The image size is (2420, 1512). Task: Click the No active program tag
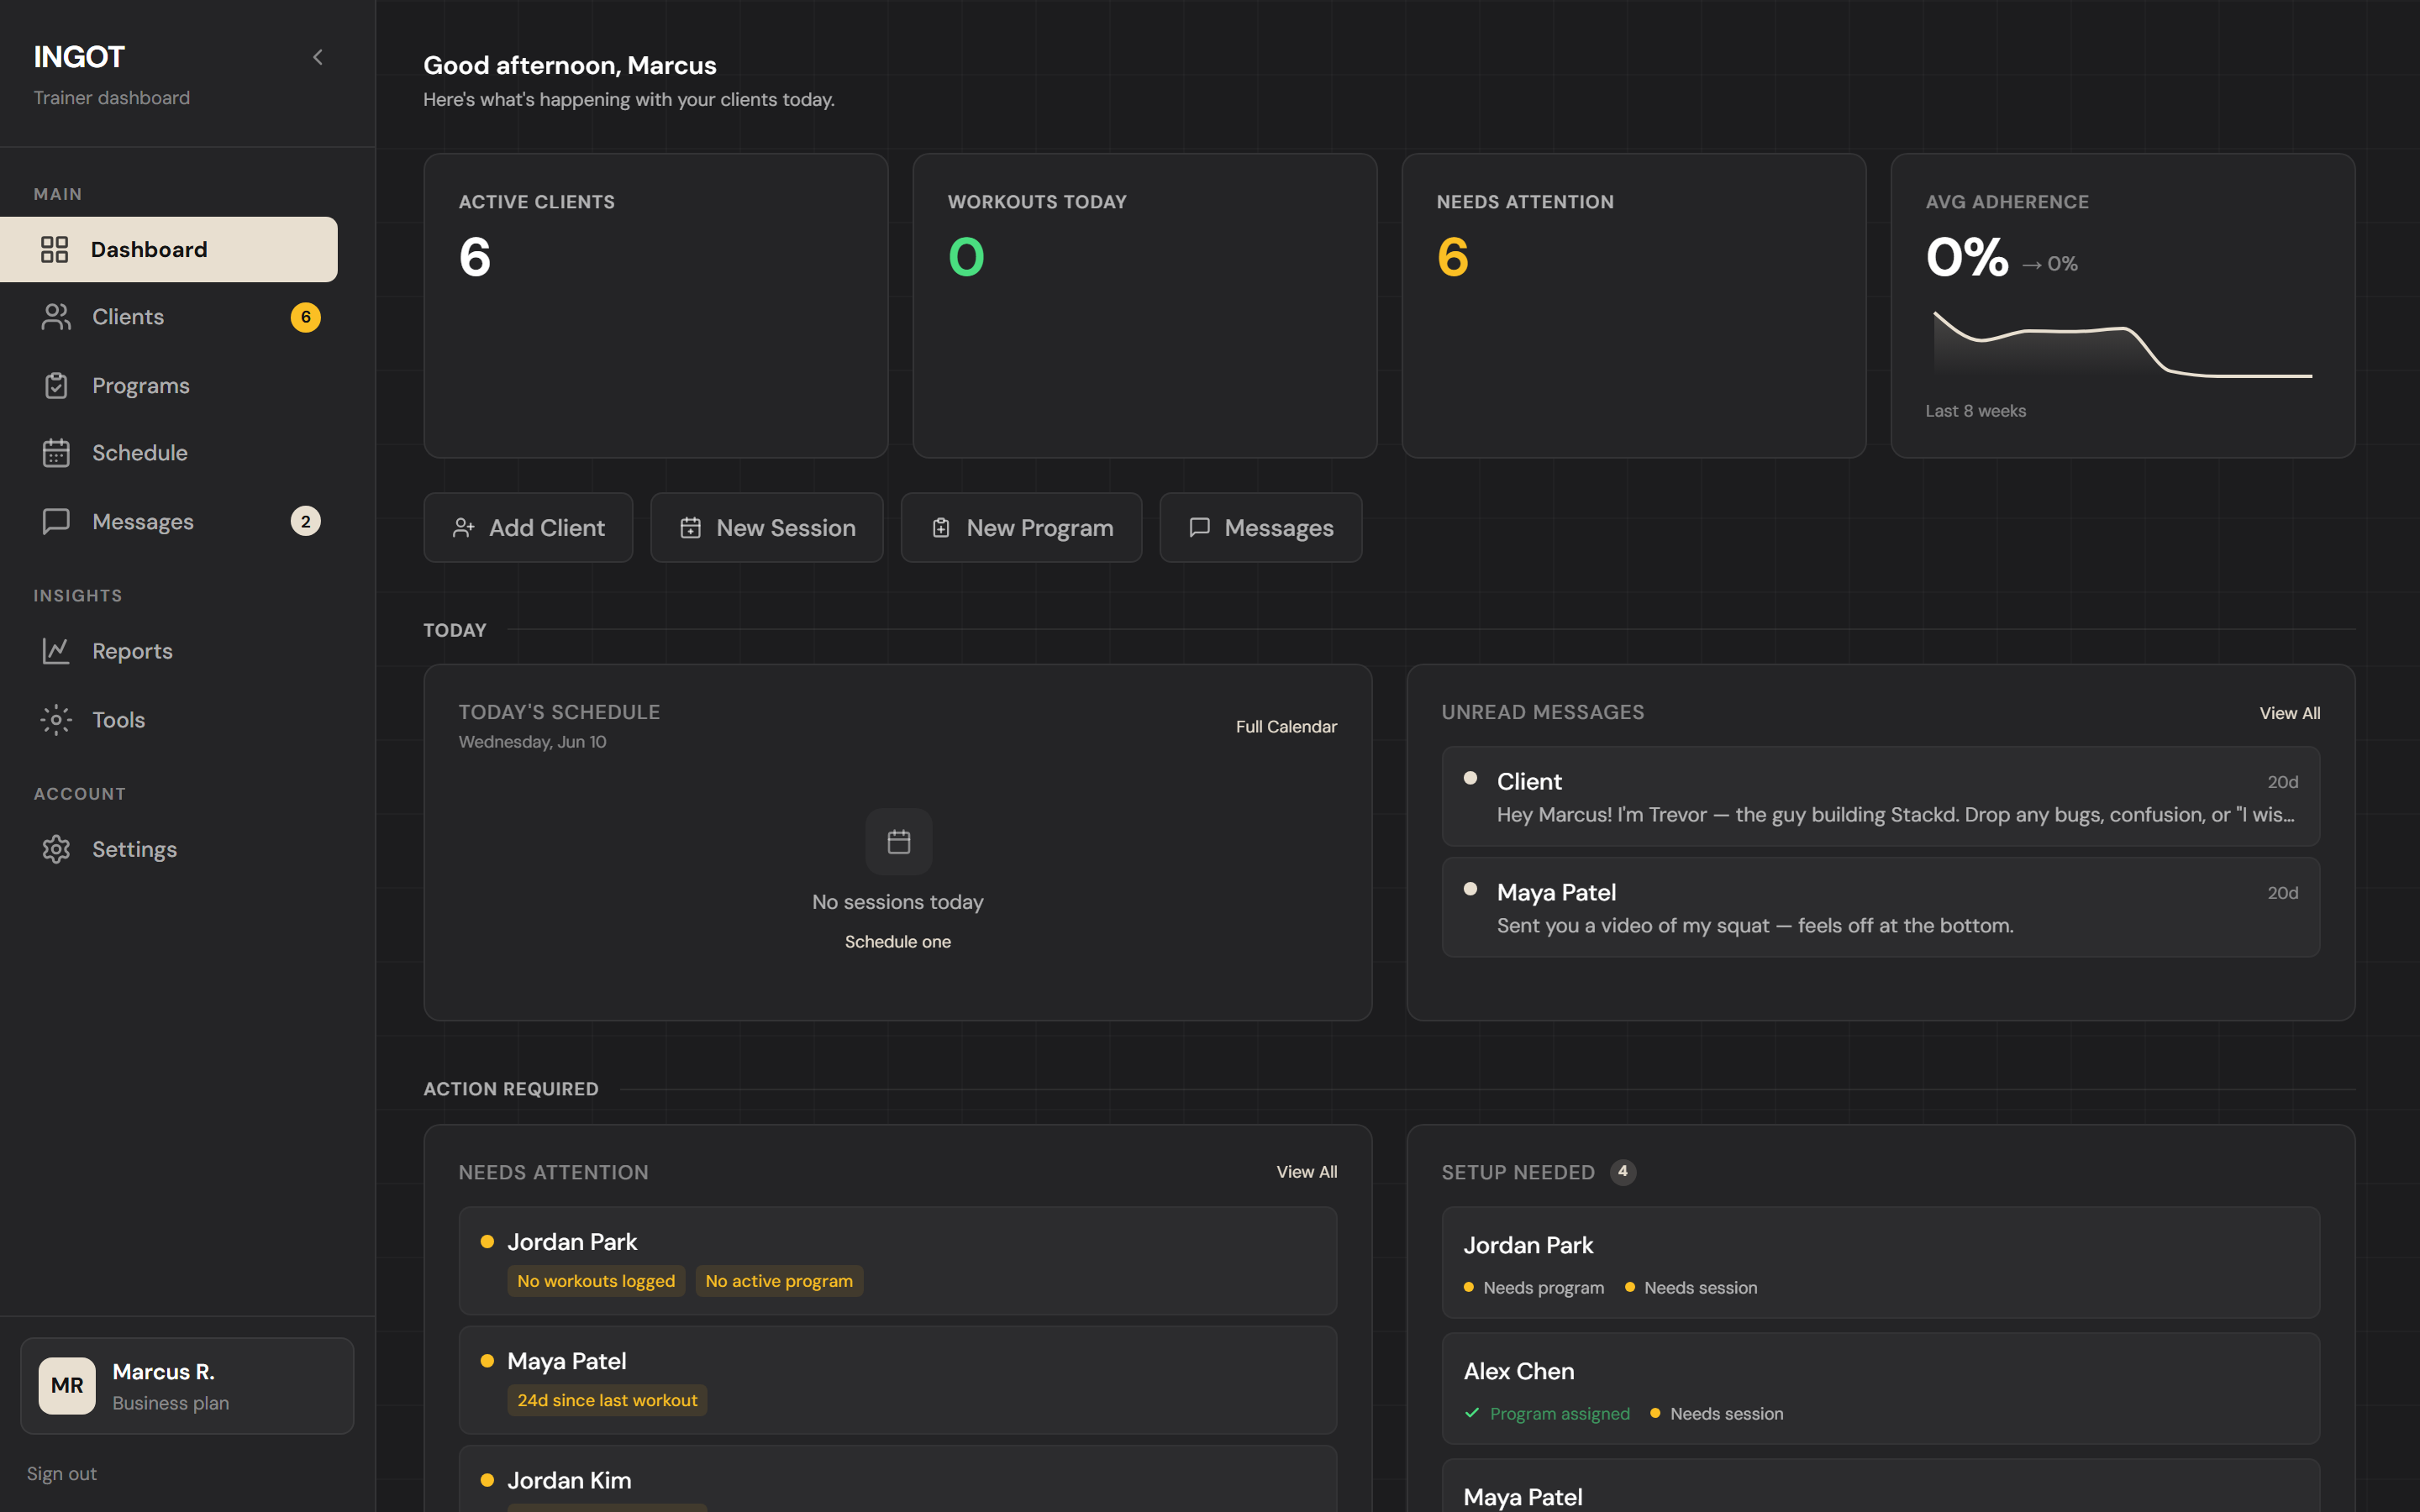(779, 1281)
